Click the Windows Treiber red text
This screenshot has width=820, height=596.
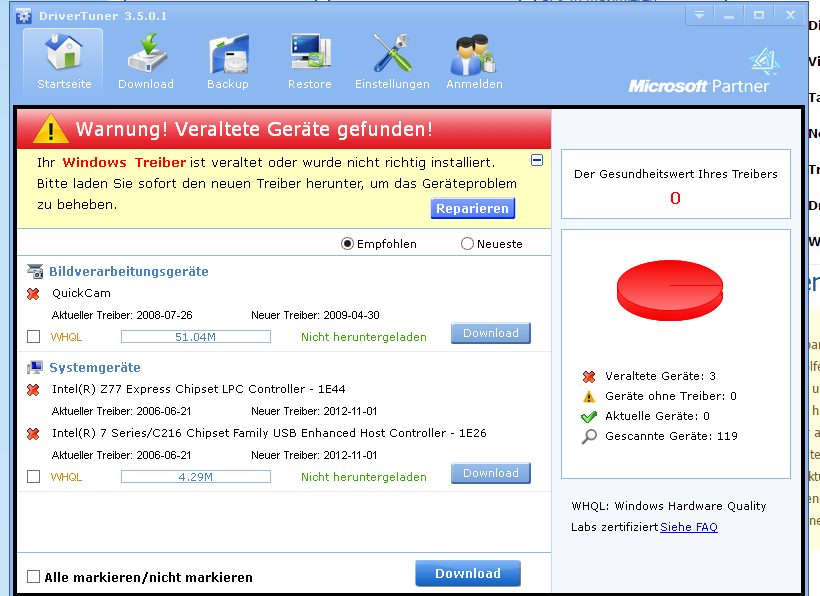124,163
